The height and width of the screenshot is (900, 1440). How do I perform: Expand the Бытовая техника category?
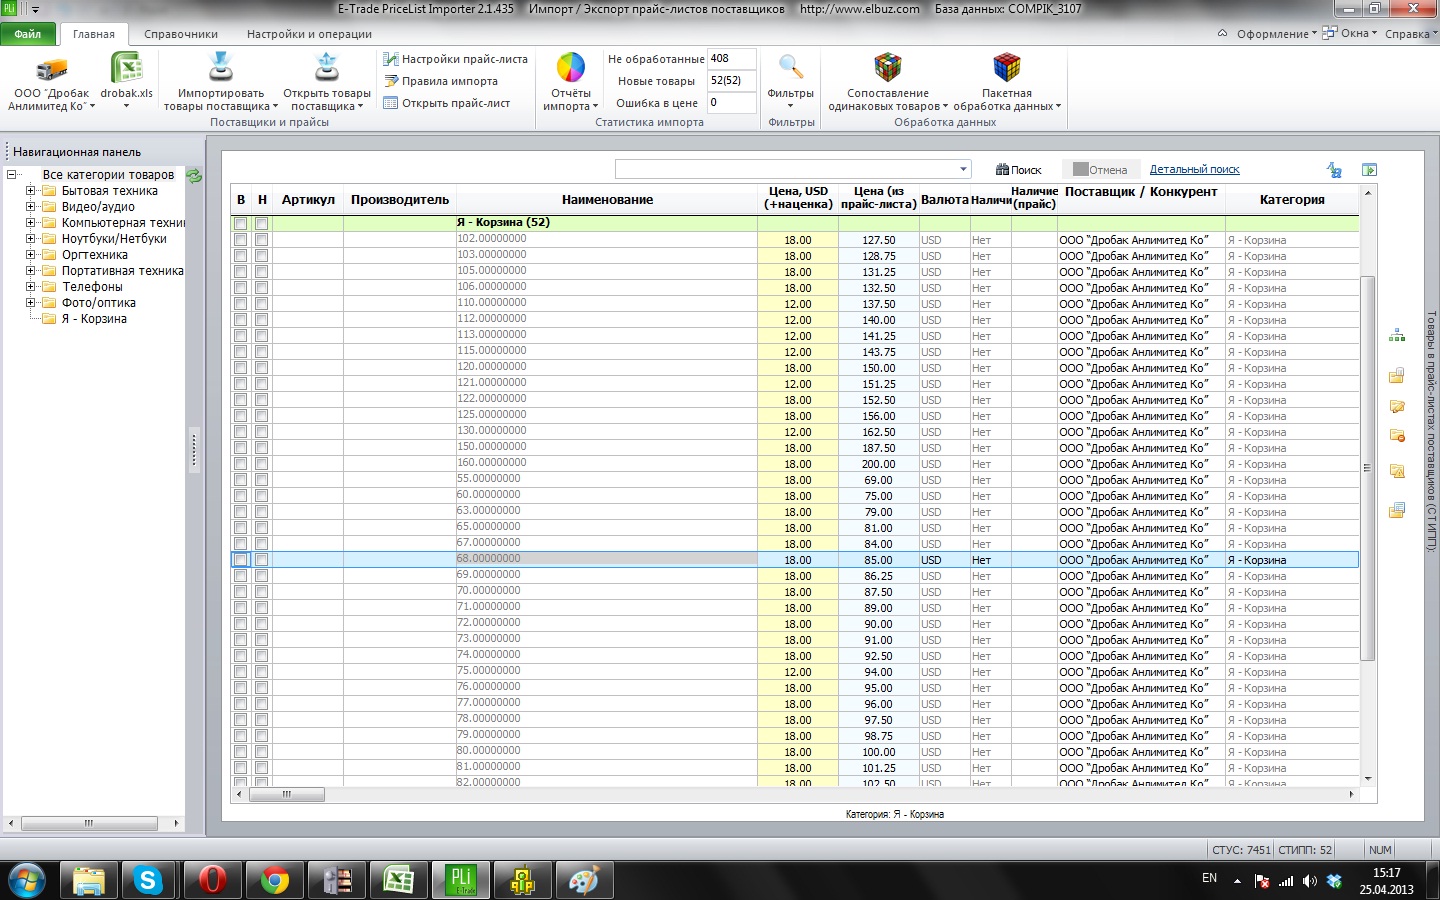[x=30, y=191]
